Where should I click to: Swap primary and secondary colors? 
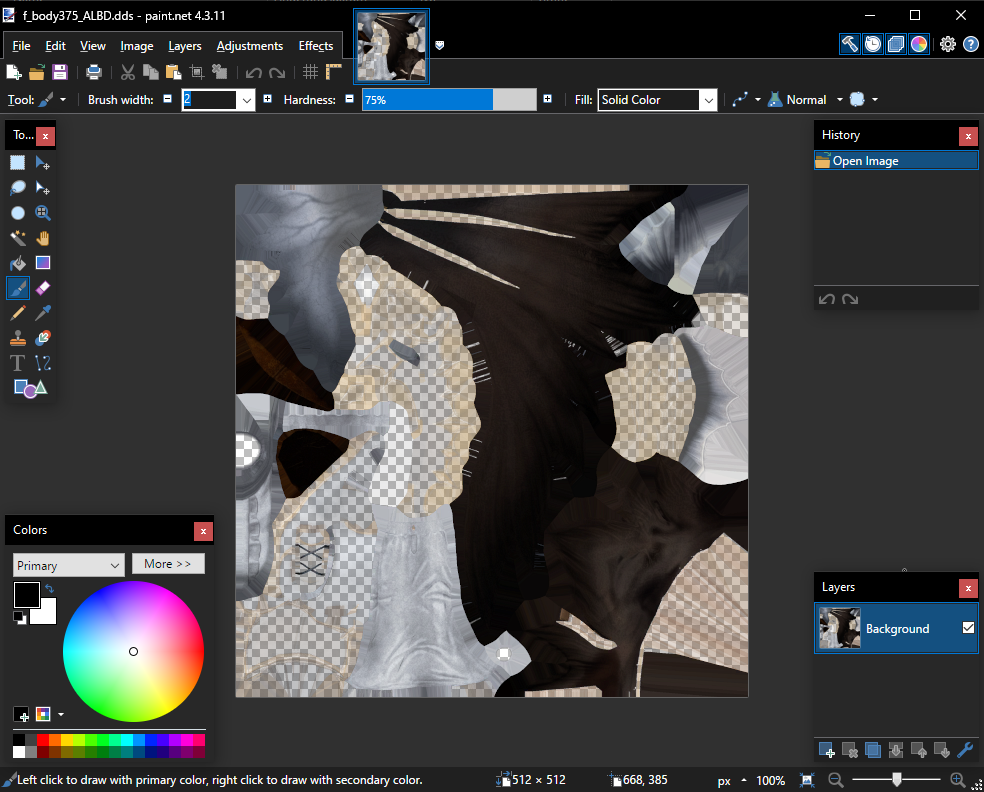[x=50, y=589]
